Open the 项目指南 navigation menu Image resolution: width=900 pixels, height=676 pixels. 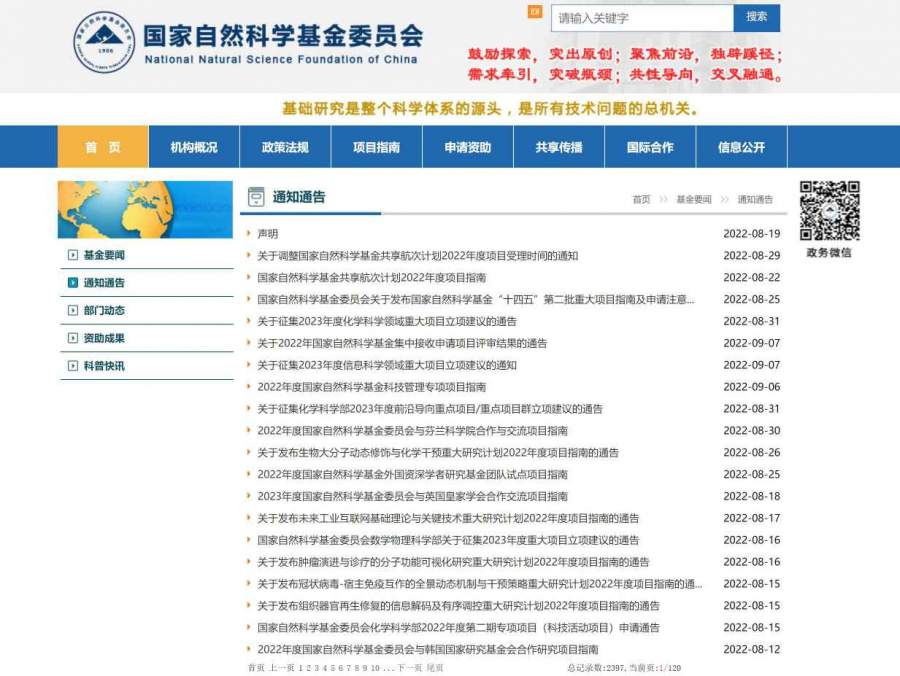pyautogui.click(x=376, y=147)
